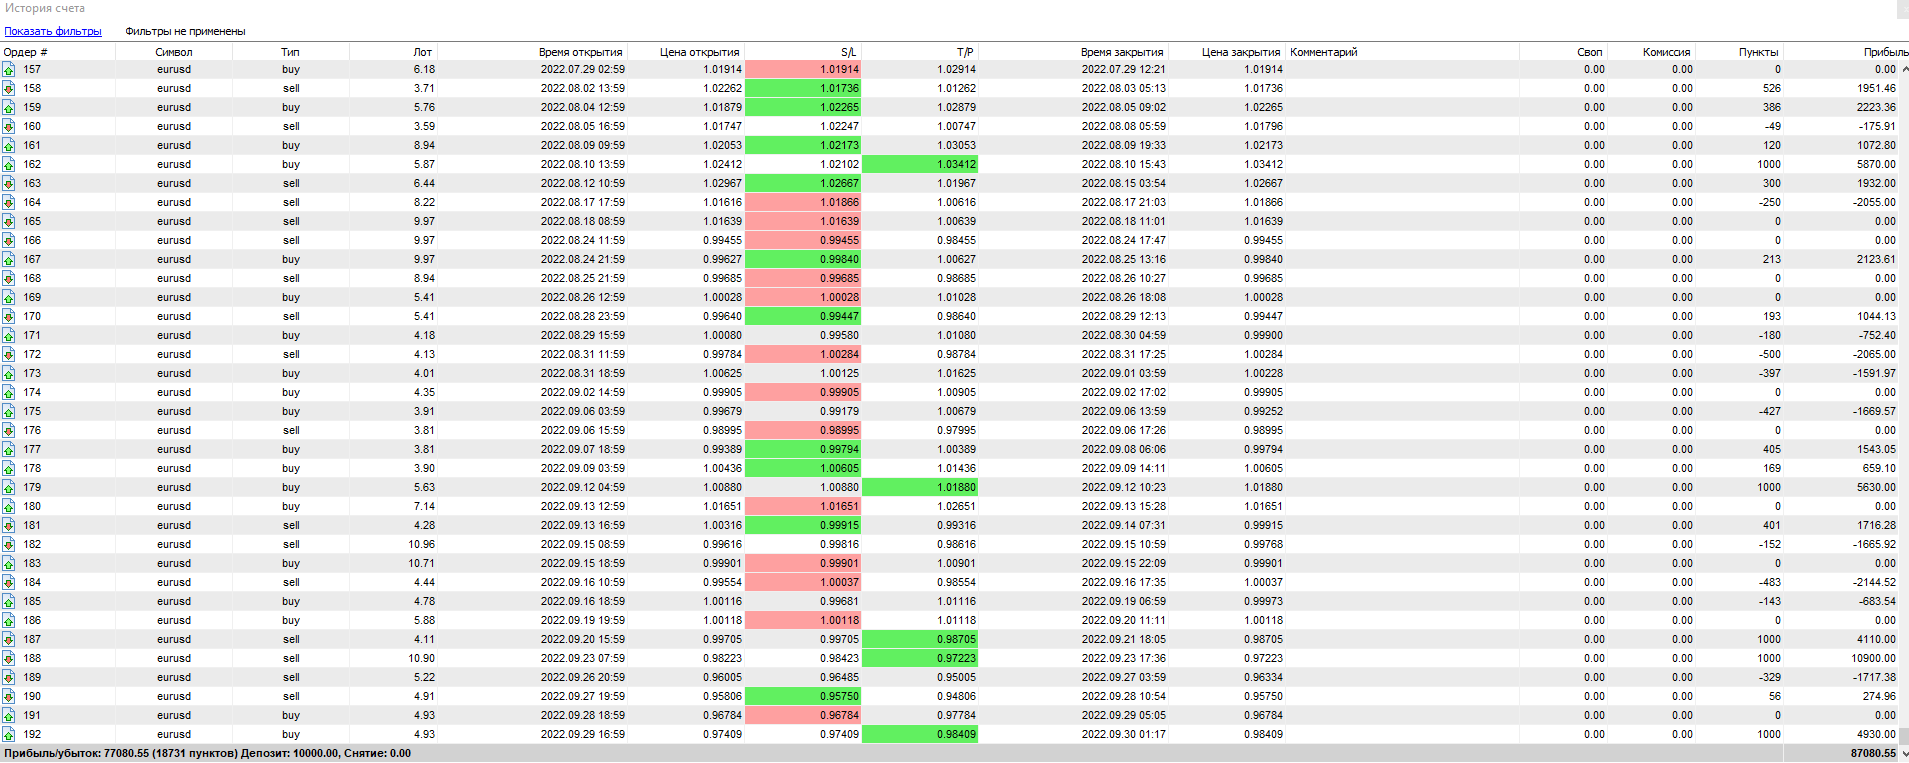Click the Показать фильтры link
This screenshot has height=763, width=1909.
[53, 31]
